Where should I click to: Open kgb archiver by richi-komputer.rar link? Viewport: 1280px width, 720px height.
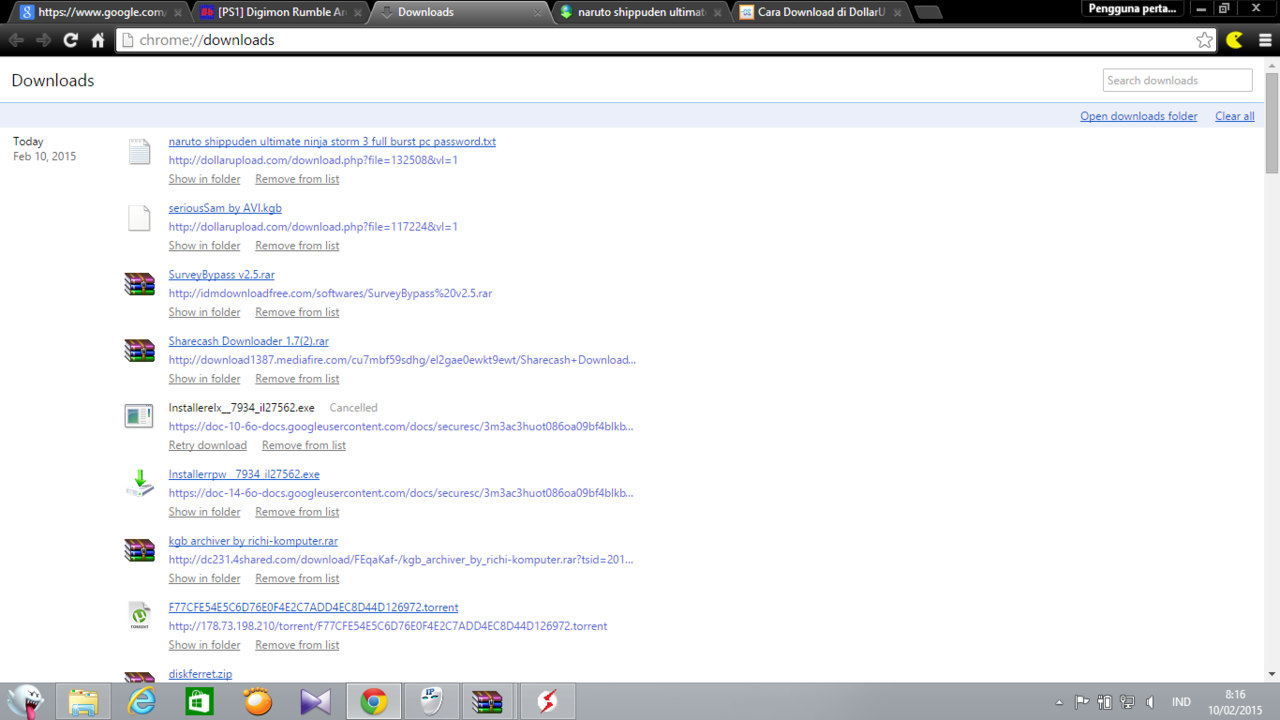pos(253,541)
